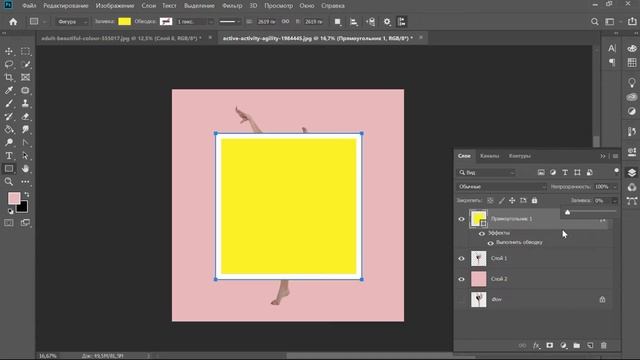The height and width of the screenshot is (360, 640).
Task: Open the Фигура tool mode dropdown
Action: coord(71,22)
